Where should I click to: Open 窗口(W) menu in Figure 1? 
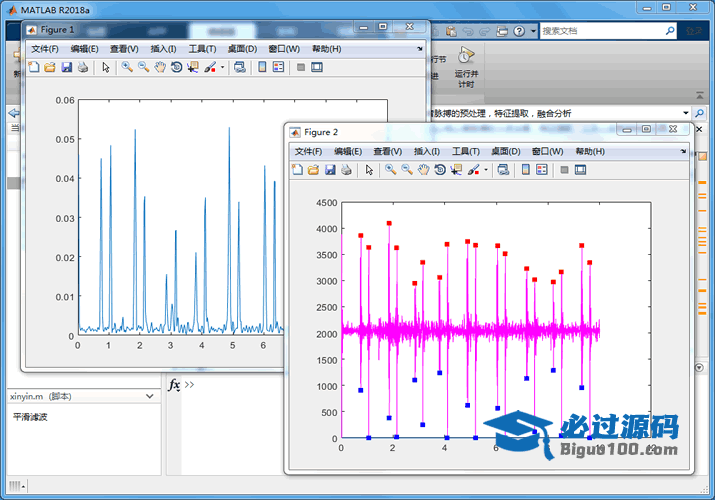tap(284, 49)
